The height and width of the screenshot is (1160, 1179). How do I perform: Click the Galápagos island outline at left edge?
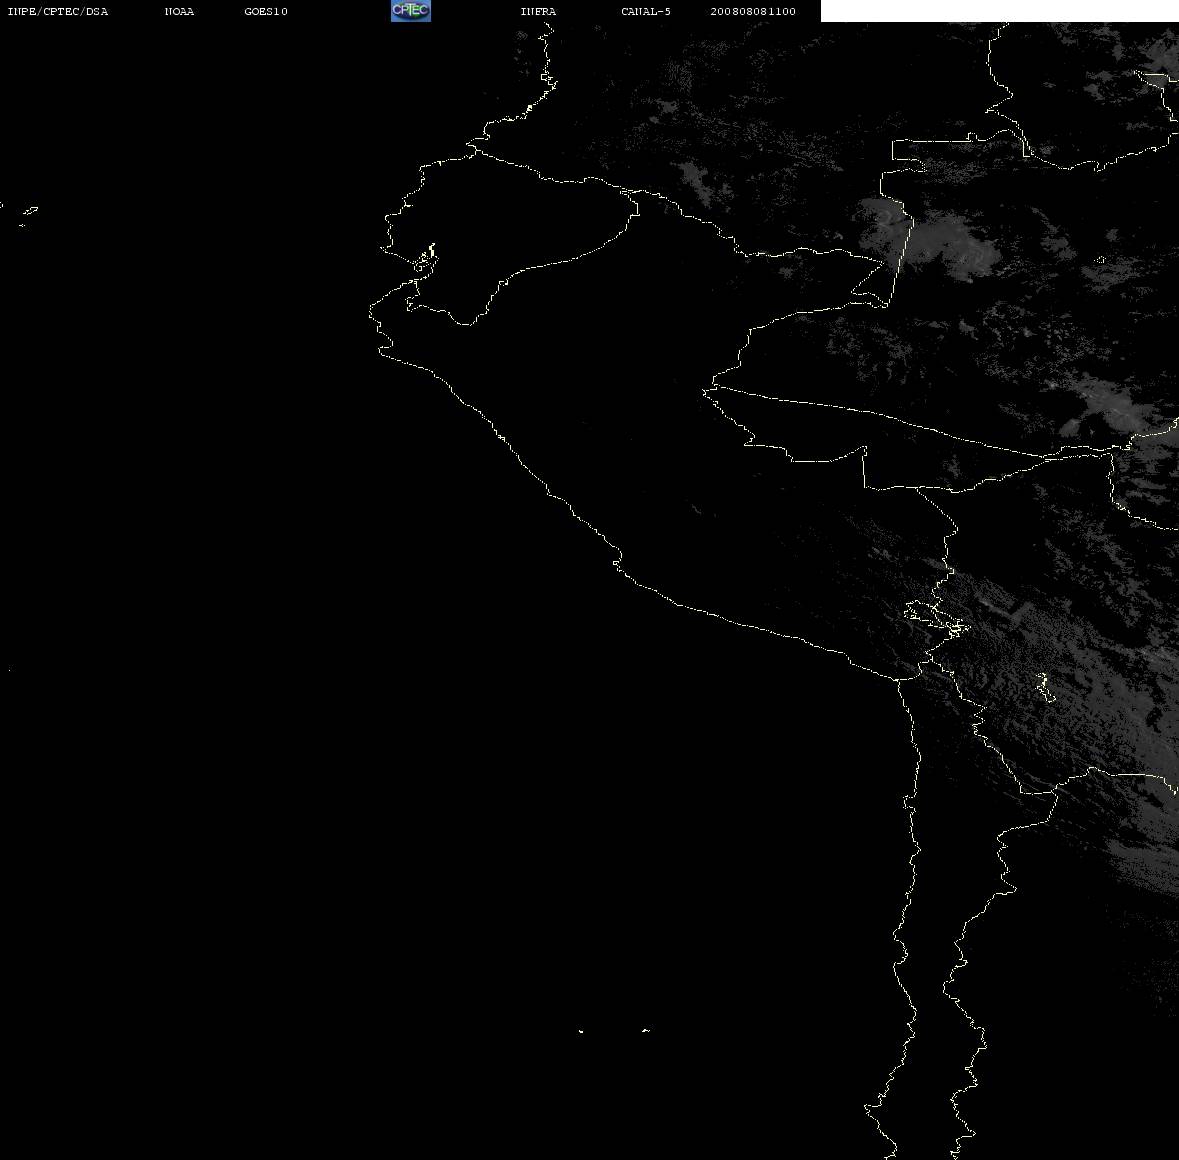[x=29, y=211]
